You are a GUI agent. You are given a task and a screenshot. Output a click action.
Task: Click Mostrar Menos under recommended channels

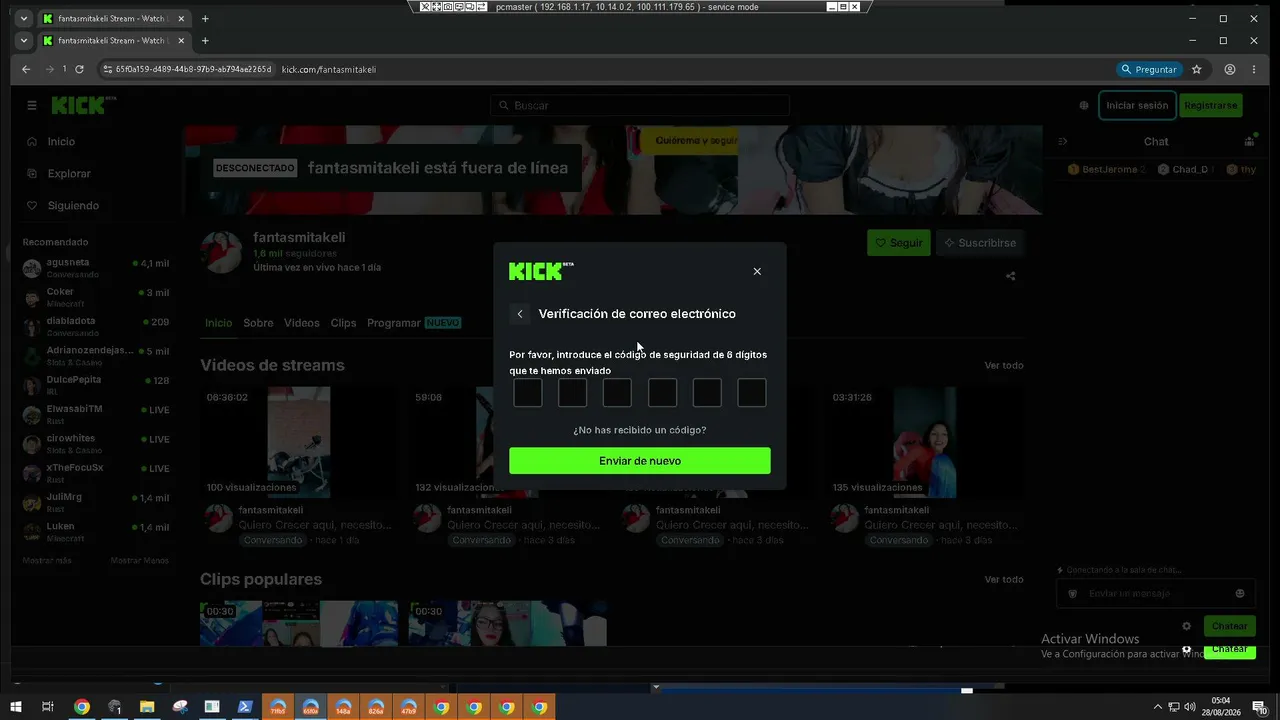click(140, 561)
